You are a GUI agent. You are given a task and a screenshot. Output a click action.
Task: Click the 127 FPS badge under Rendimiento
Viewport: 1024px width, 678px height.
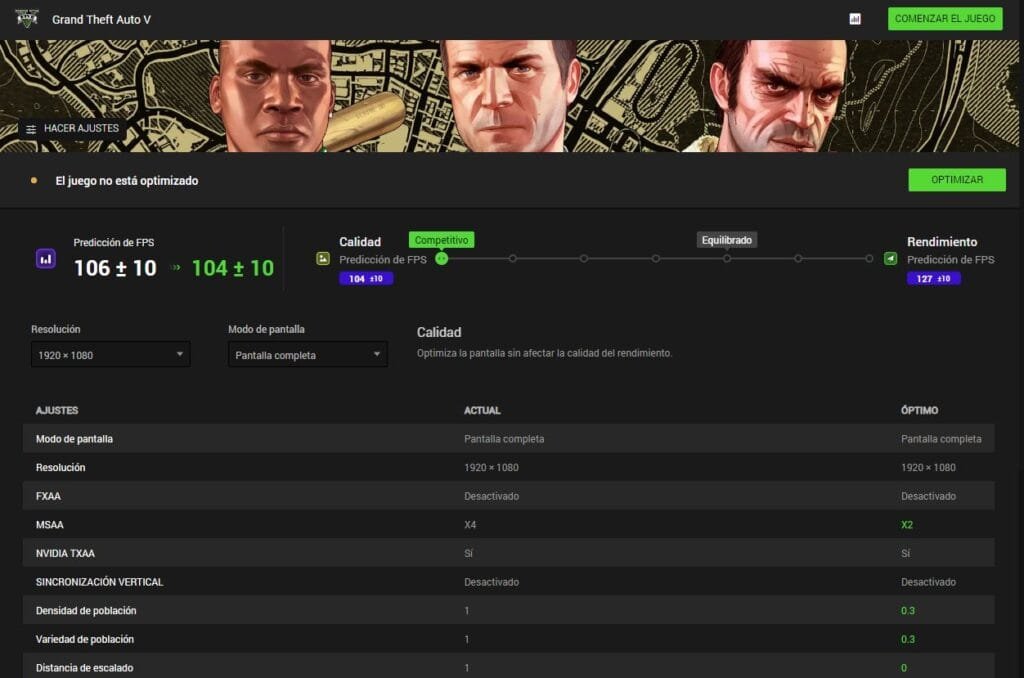pos(933,279)
